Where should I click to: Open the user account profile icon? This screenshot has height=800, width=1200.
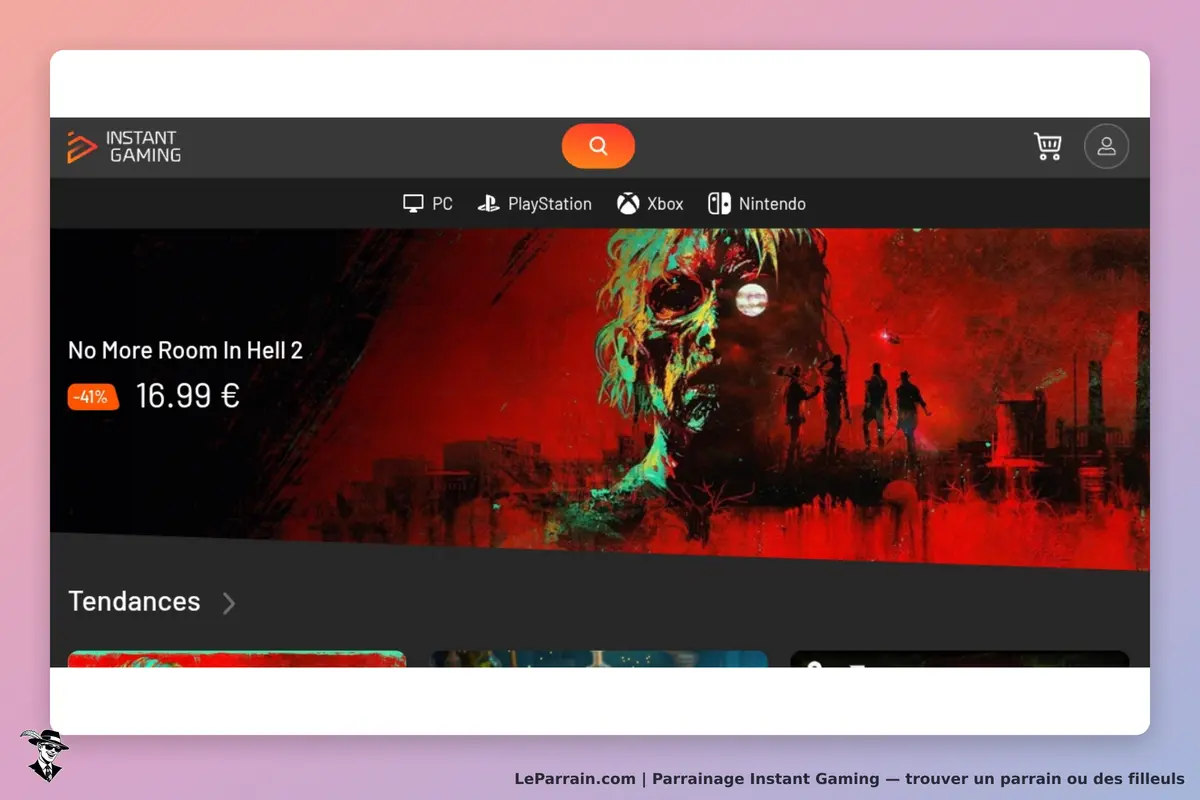(1106, 146)
